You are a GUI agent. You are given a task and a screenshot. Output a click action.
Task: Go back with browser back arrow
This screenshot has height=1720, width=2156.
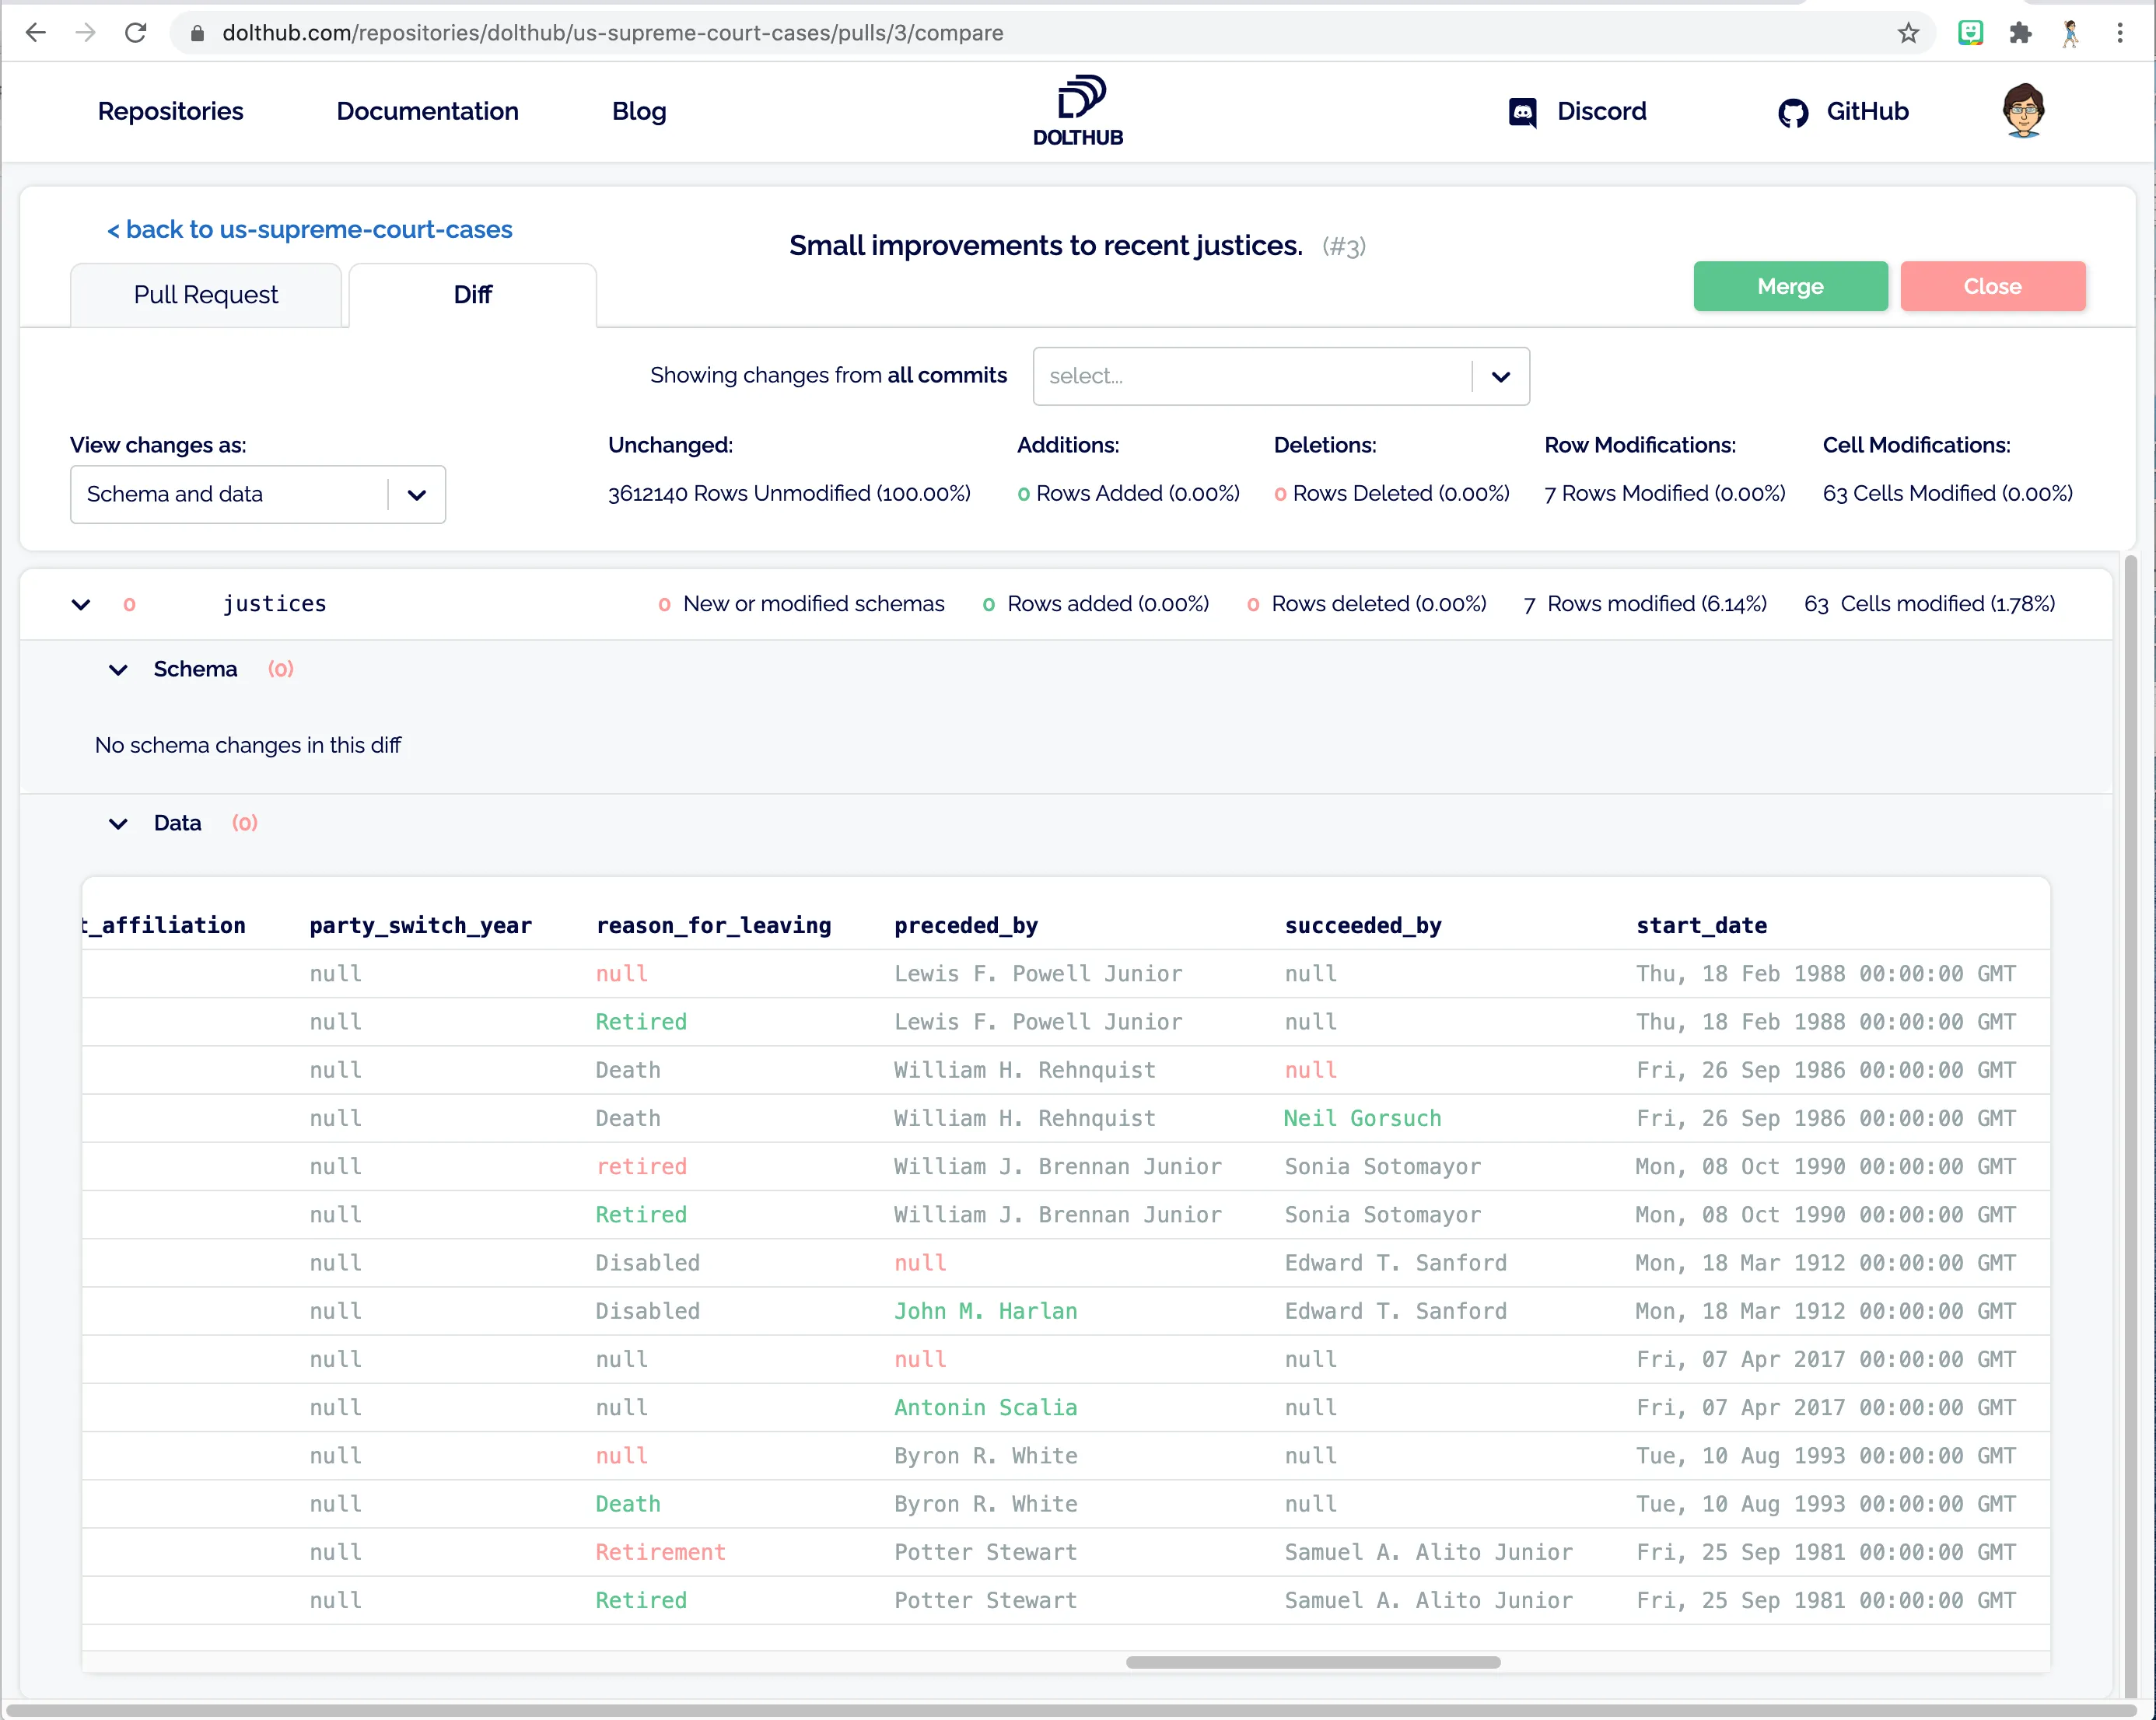coord(36,33)
